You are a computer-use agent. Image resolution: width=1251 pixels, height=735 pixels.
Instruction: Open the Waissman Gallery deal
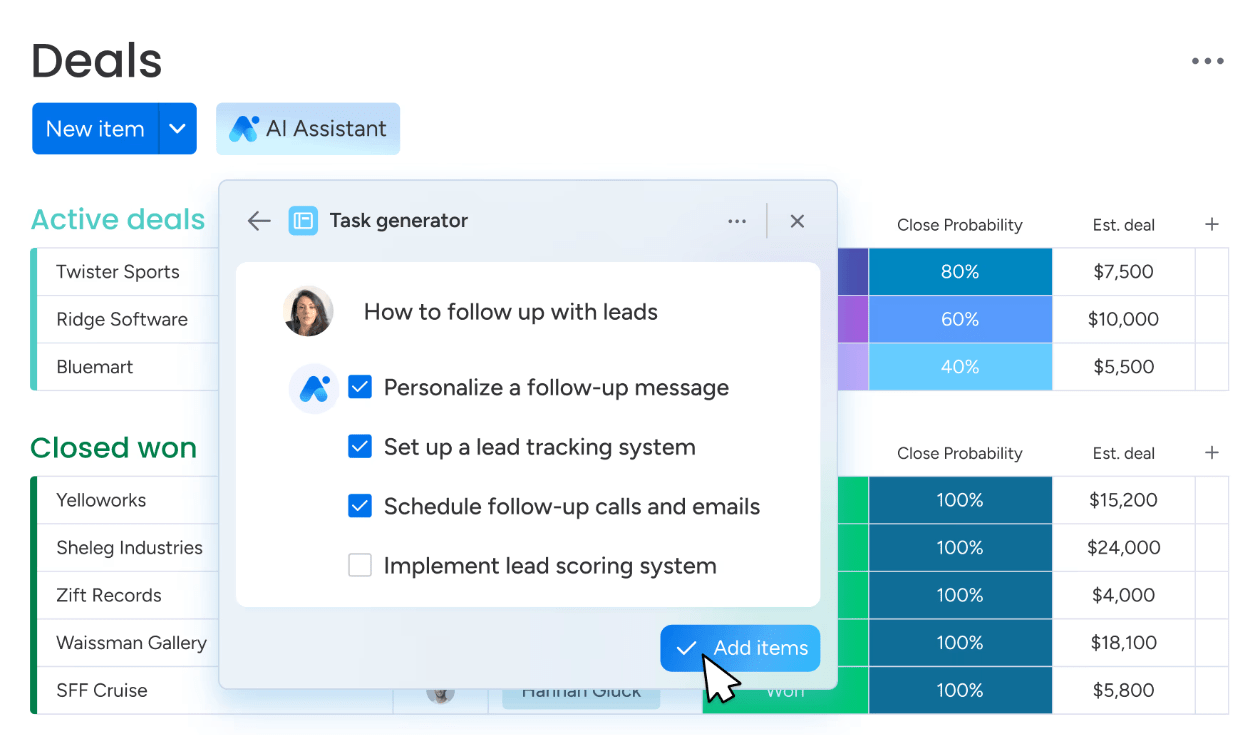click(x=131, y=643)
